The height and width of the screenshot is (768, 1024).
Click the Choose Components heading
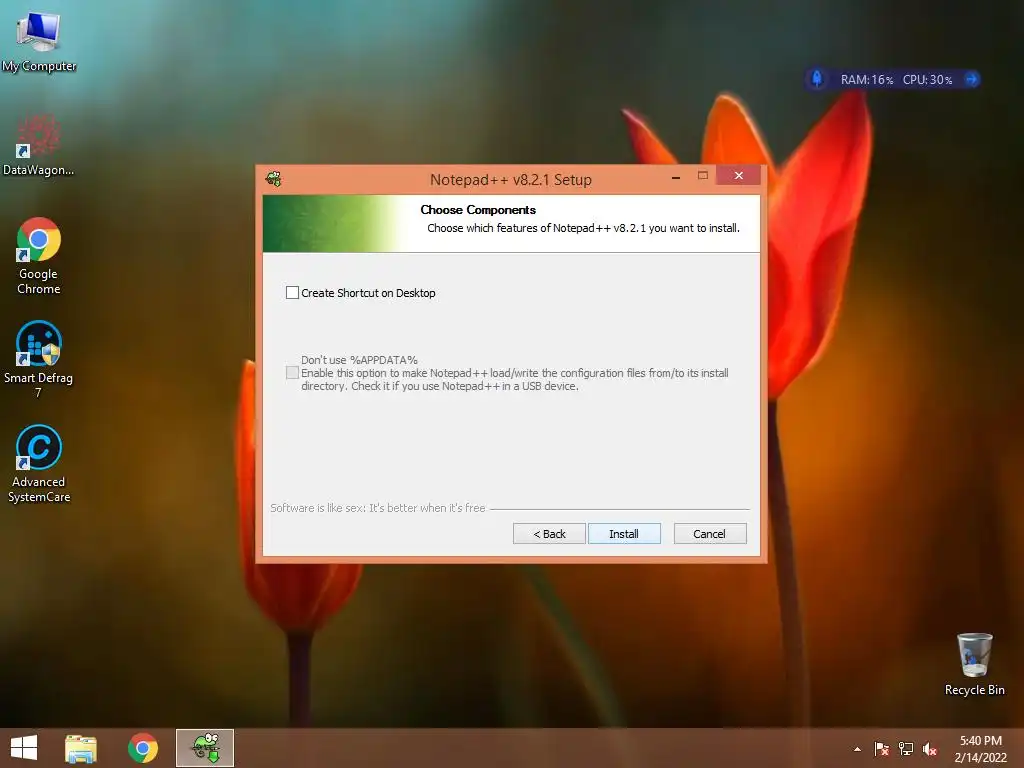coord(478,210)
